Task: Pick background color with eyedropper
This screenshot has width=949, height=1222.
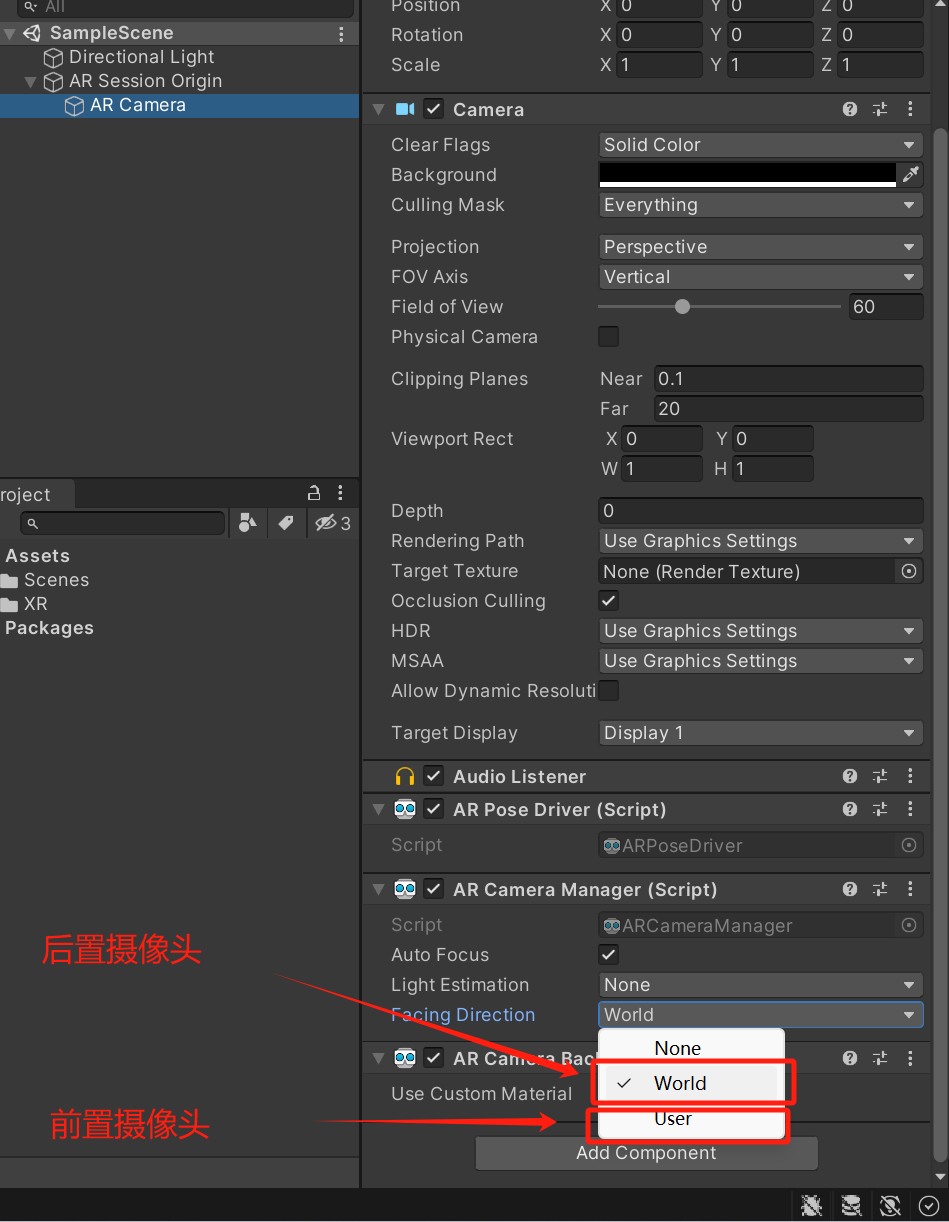Action: point(910,175)
